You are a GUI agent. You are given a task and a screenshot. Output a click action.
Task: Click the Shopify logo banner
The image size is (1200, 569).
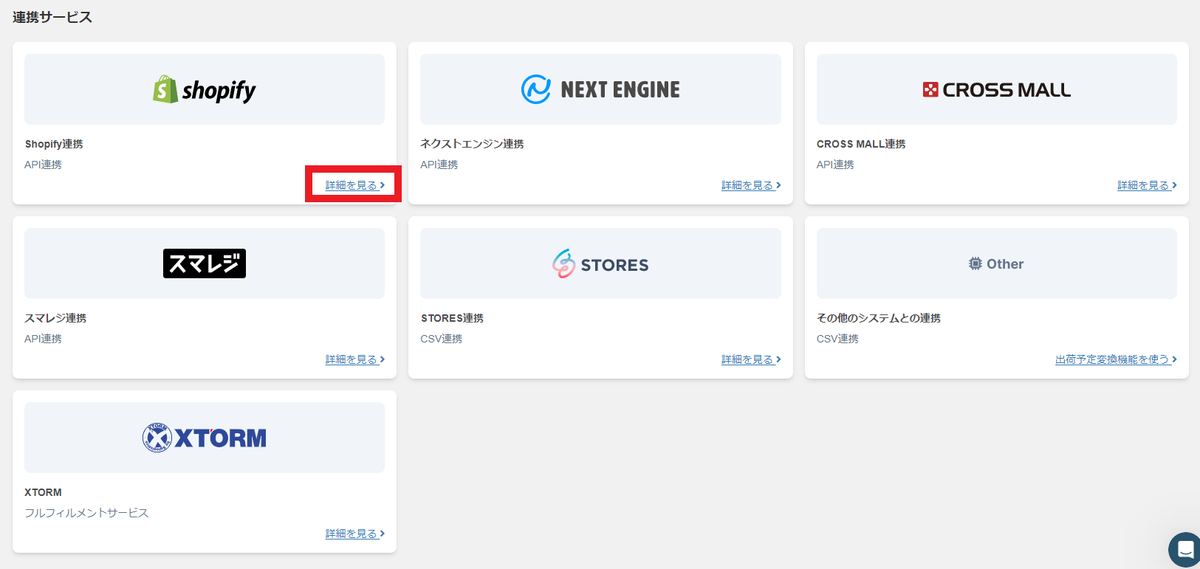coord(204,90)
